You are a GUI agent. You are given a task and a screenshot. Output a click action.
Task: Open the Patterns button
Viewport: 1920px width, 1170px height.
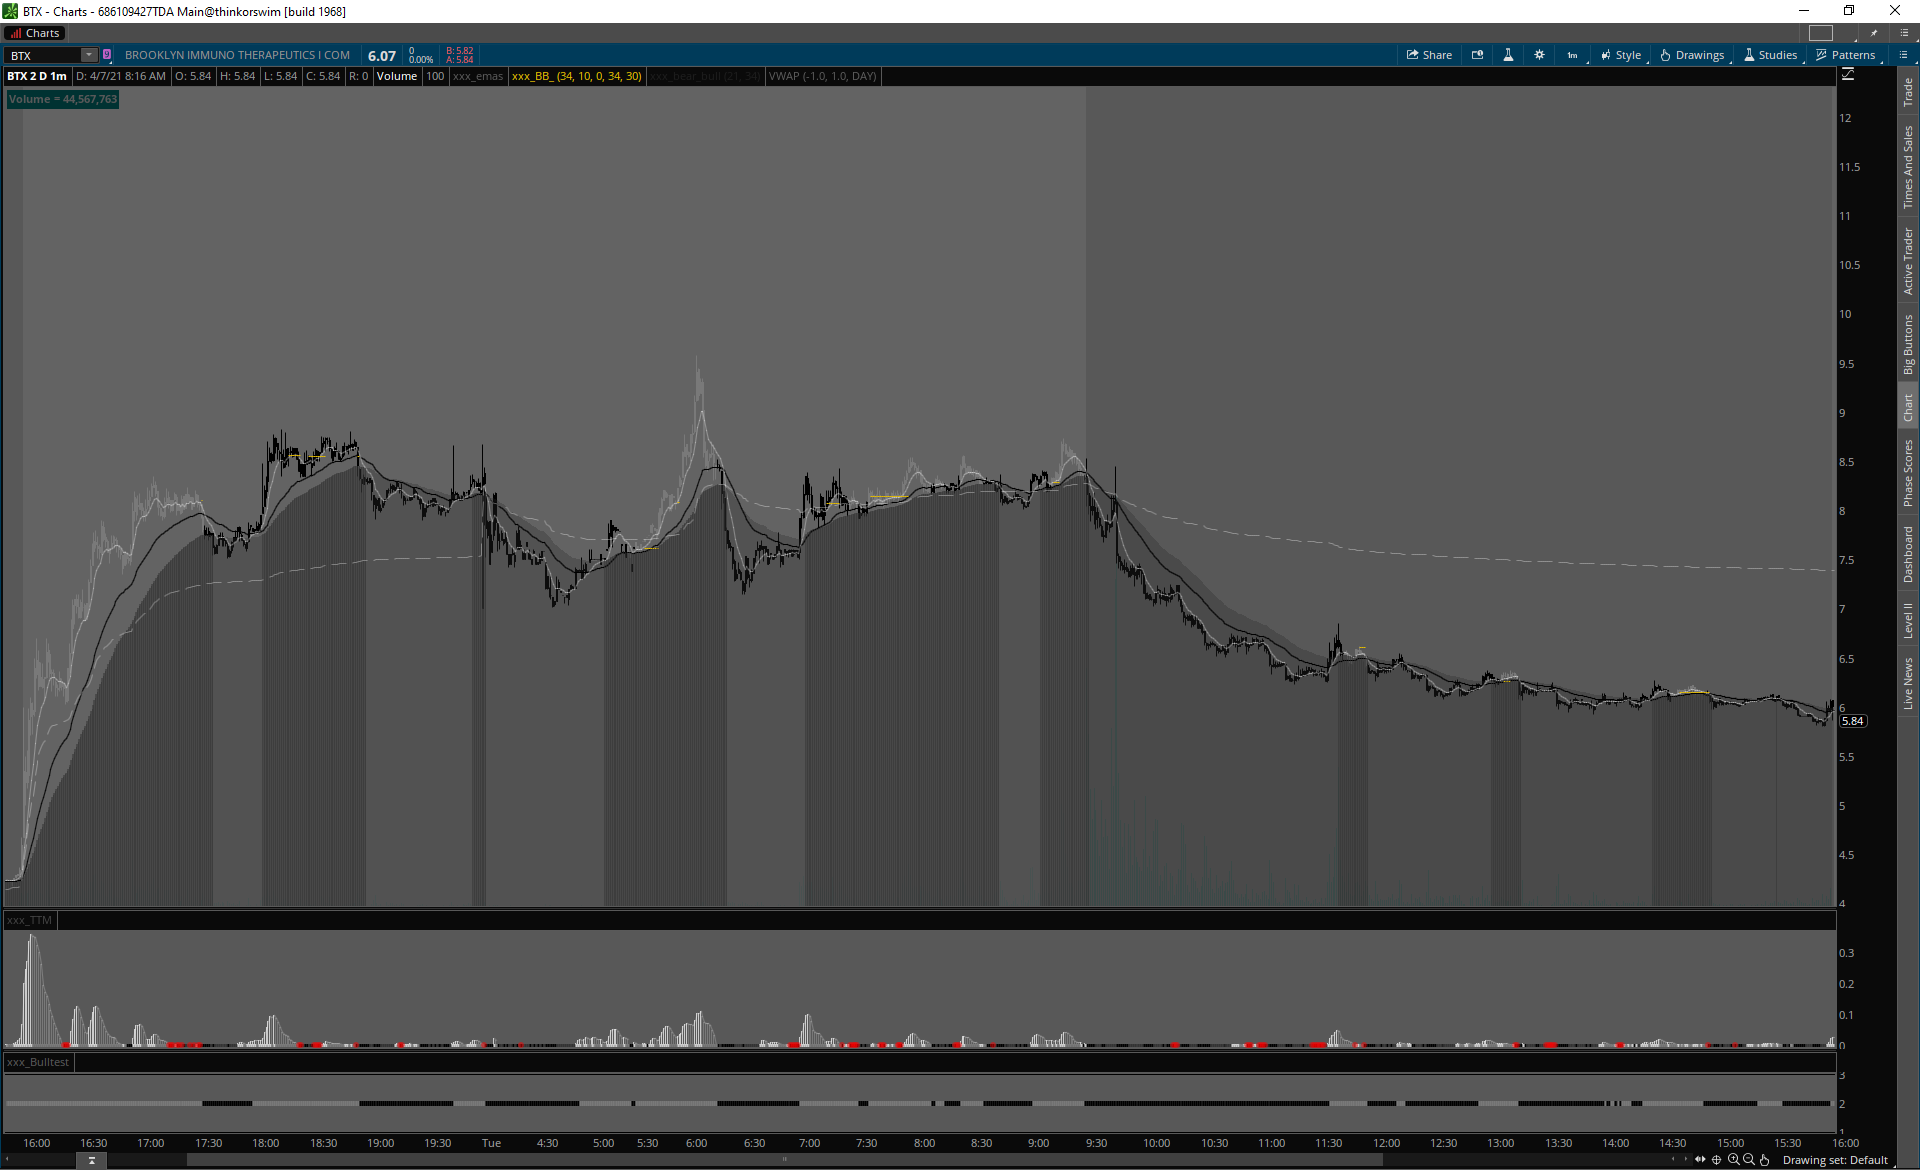click(1846, 55)
